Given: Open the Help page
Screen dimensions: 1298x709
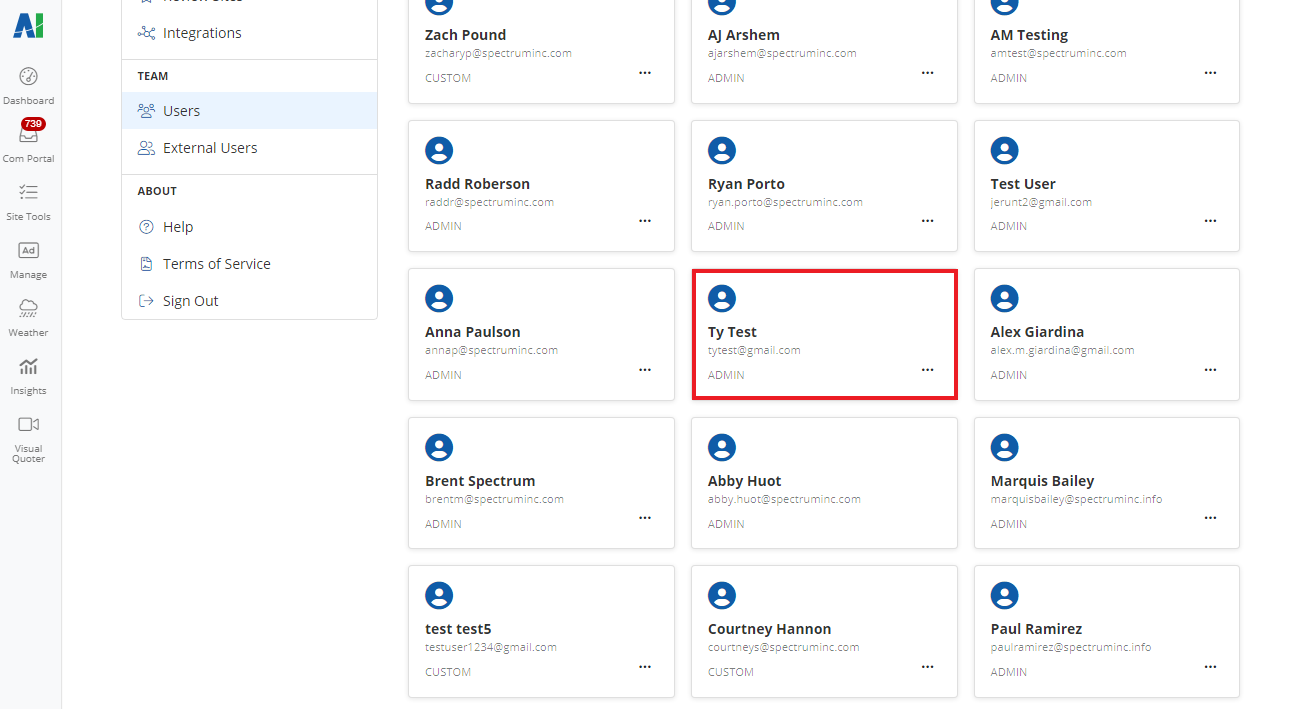Looking at the screenshot, I should (178, 227).
